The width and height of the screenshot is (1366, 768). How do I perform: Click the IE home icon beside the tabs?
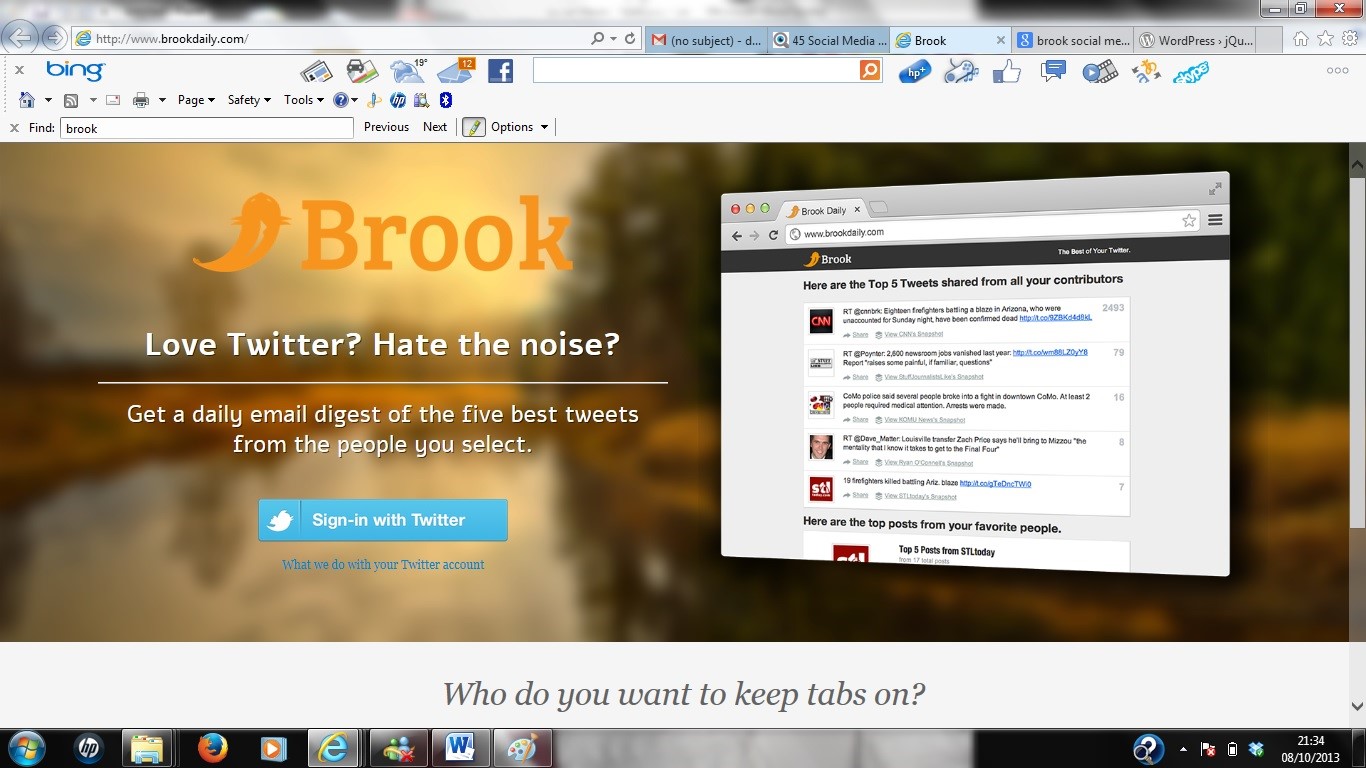(x=1300, y=38)
